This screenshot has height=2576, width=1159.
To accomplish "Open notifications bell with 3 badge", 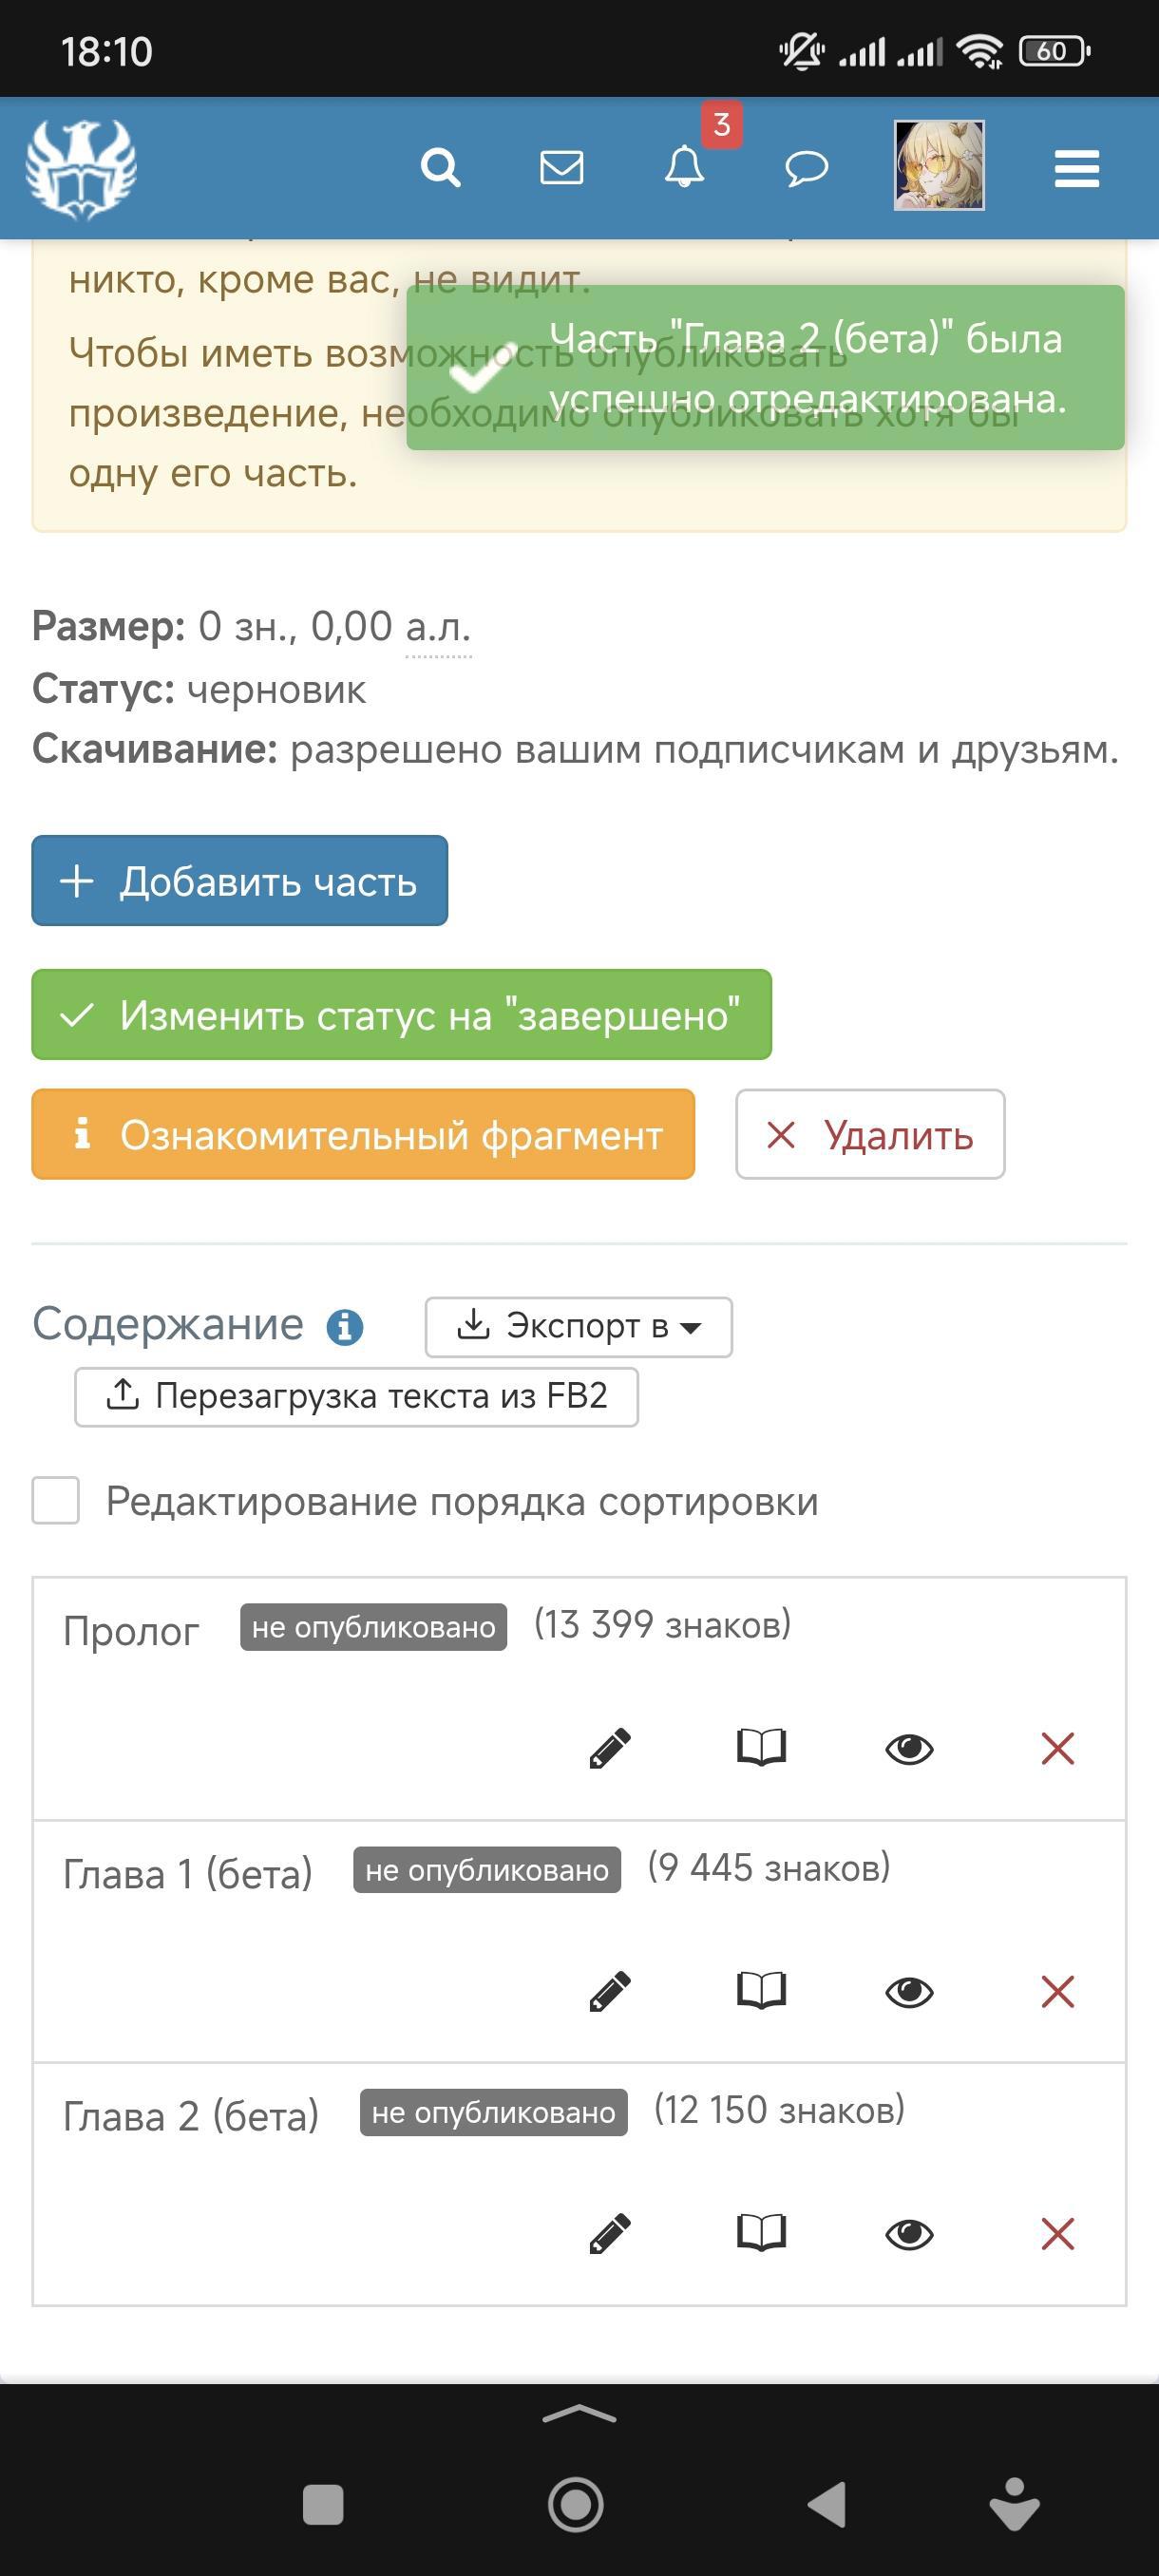I will (685, 166).
